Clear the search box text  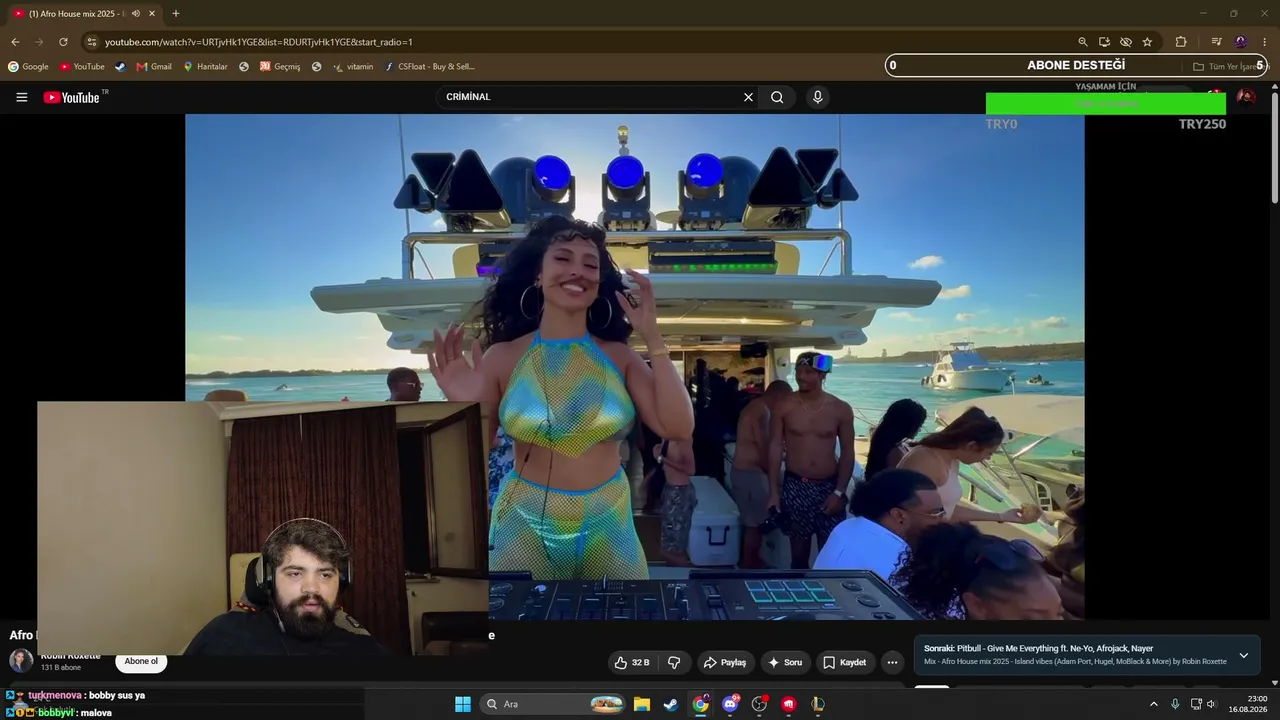[748, 97]
